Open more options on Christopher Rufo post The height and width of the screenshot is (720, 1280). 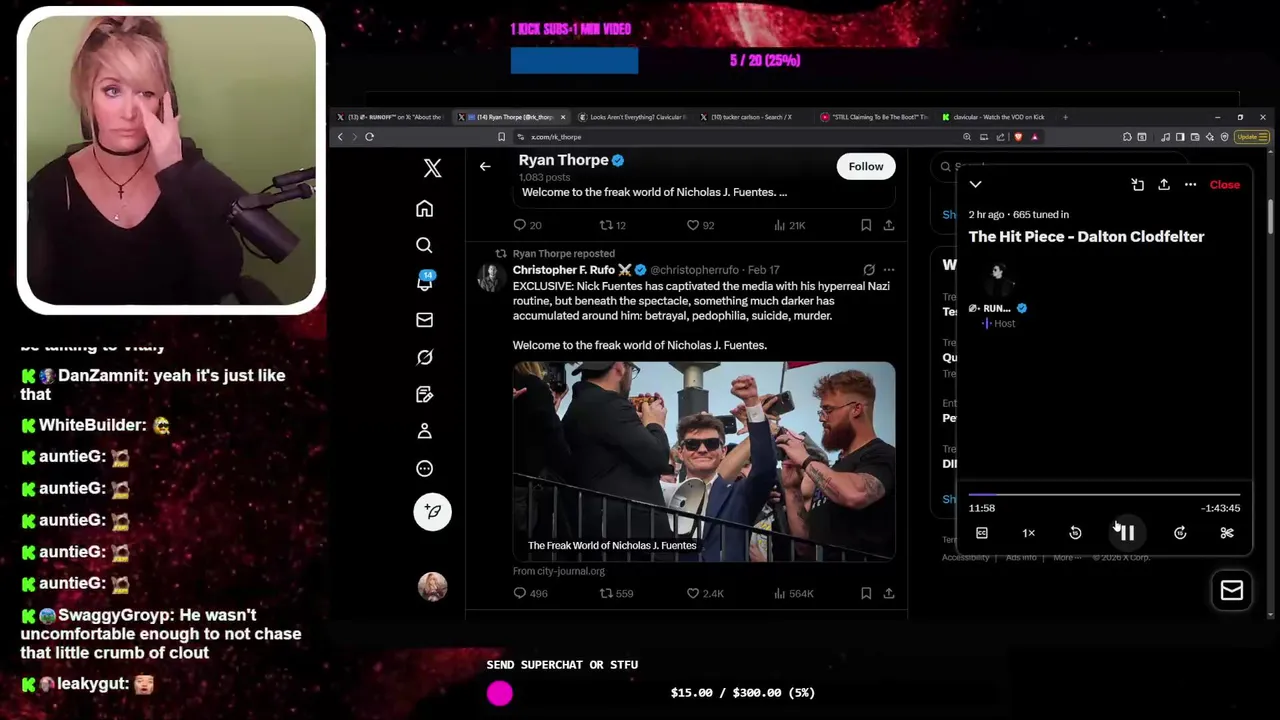888,270
